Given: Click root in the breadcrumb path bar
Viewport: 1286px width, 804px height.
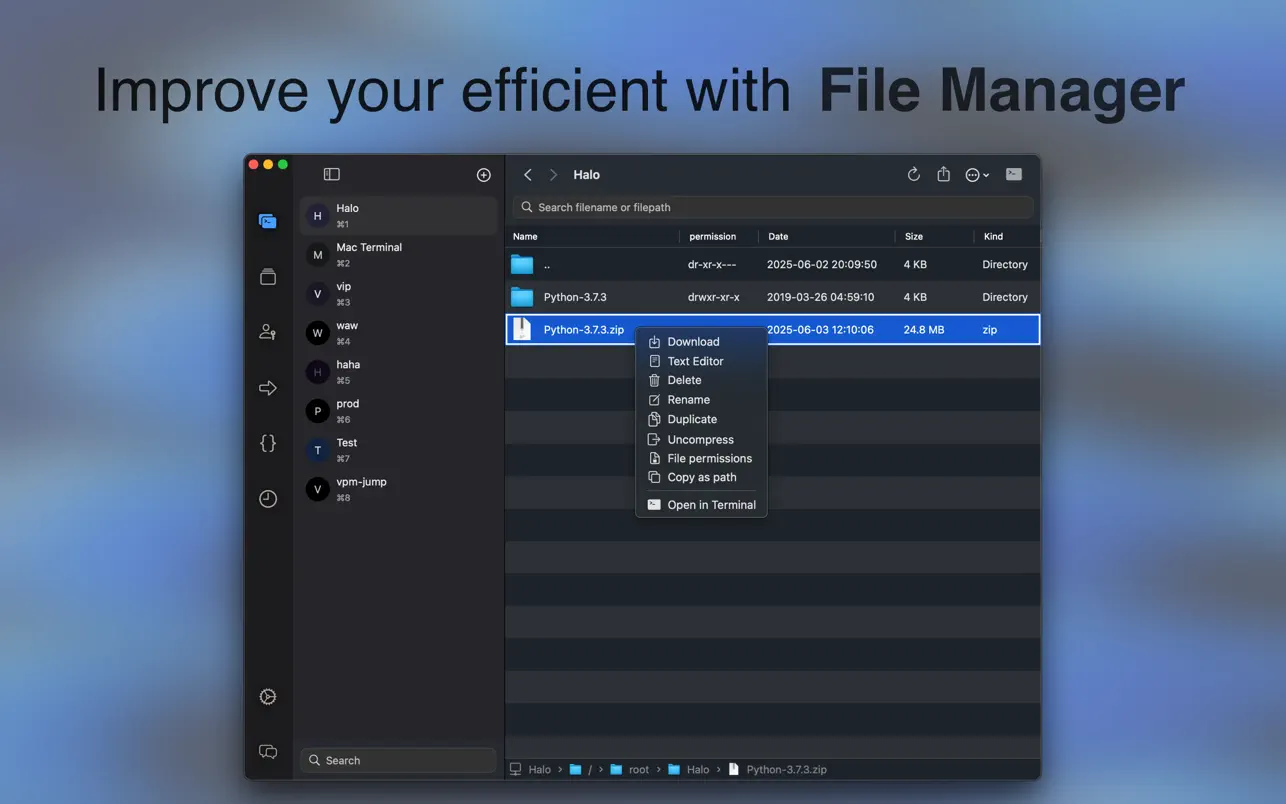Looking at the screenshot, I should pyautogui.click(x=630, y=770).
